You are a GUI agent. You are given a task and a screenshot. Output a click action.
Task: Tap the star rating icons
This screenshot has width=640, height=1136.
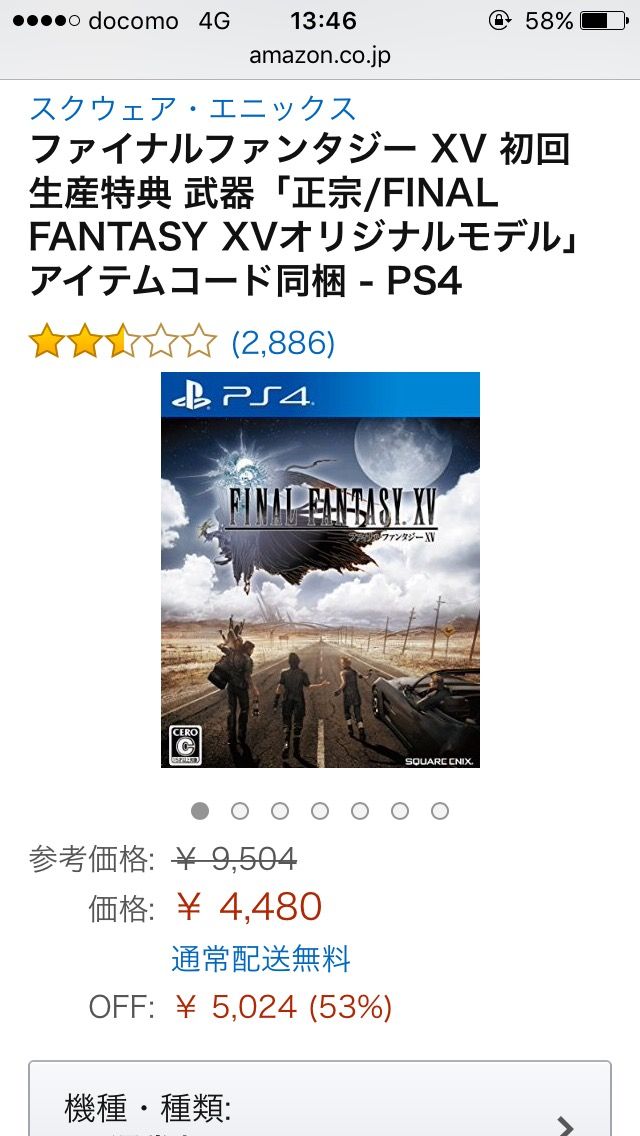[x=122, y=342]
